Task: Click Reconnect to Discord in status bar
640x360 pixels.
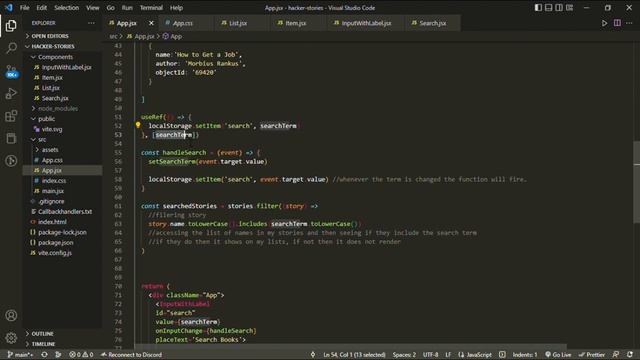Action: point(131,355)
